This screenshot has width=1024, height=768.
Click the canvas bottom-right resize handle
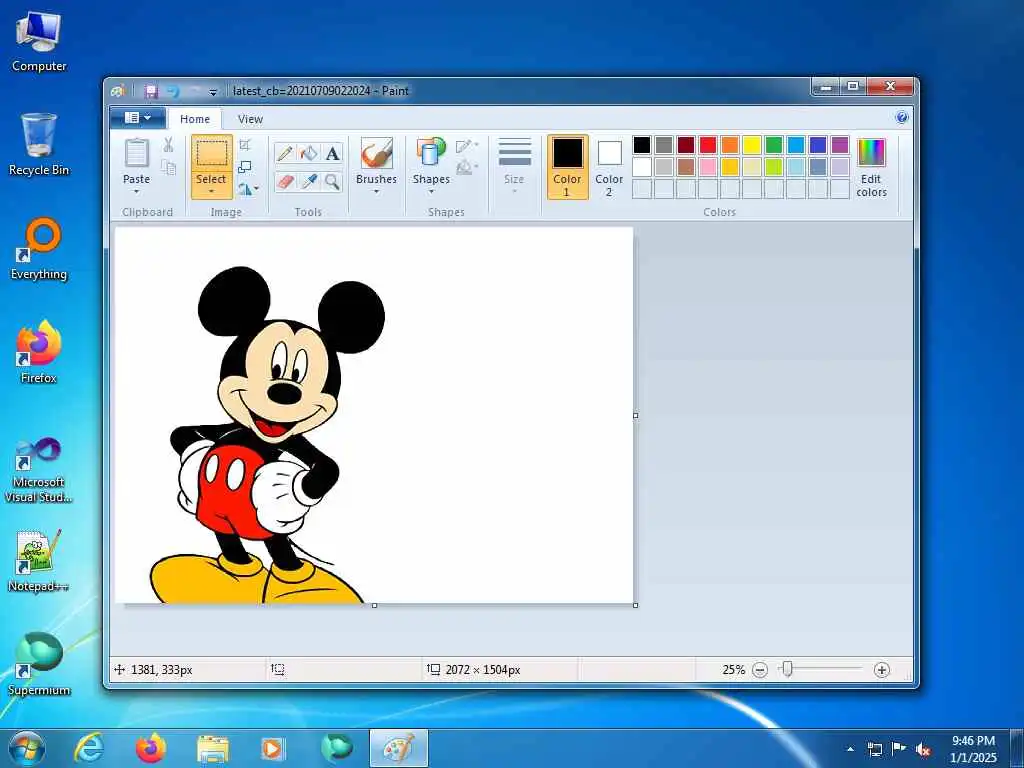[x=635, y=605]
